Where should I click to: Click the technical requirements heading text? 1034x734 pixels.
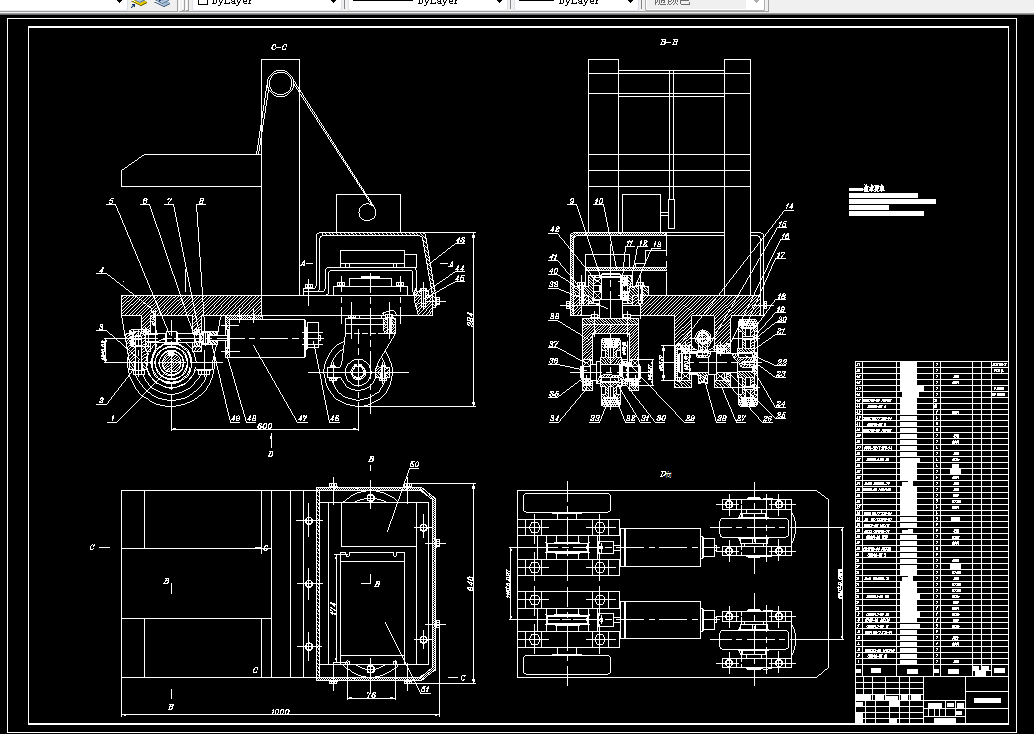point(873,189)
